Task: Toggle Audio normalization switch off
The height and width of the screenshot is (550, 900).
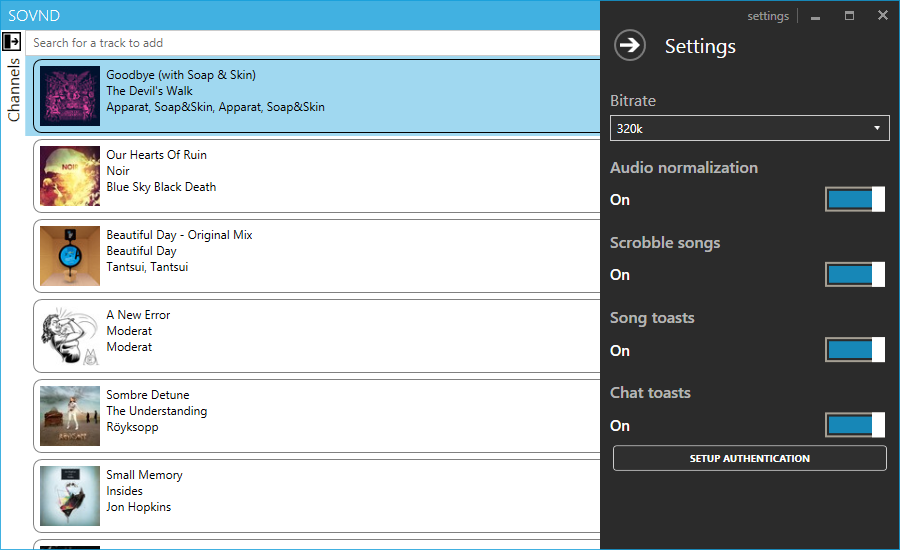Action: (x=854, y=200)
